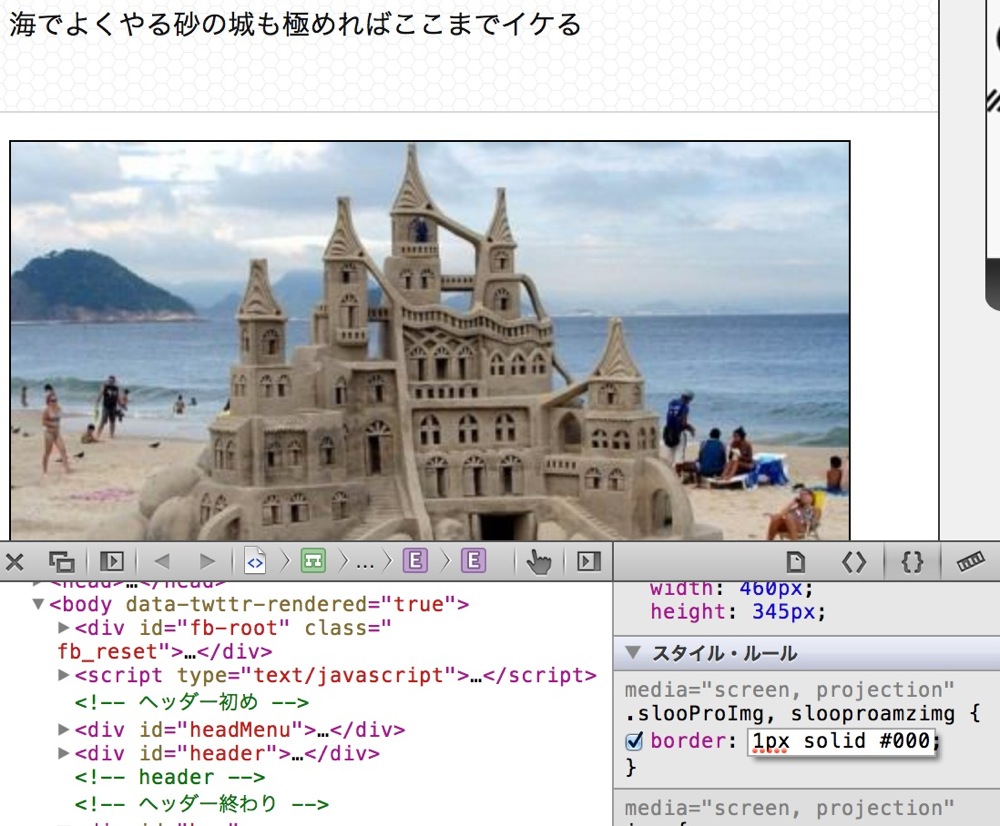Expand the header div node

coord(64,753)
